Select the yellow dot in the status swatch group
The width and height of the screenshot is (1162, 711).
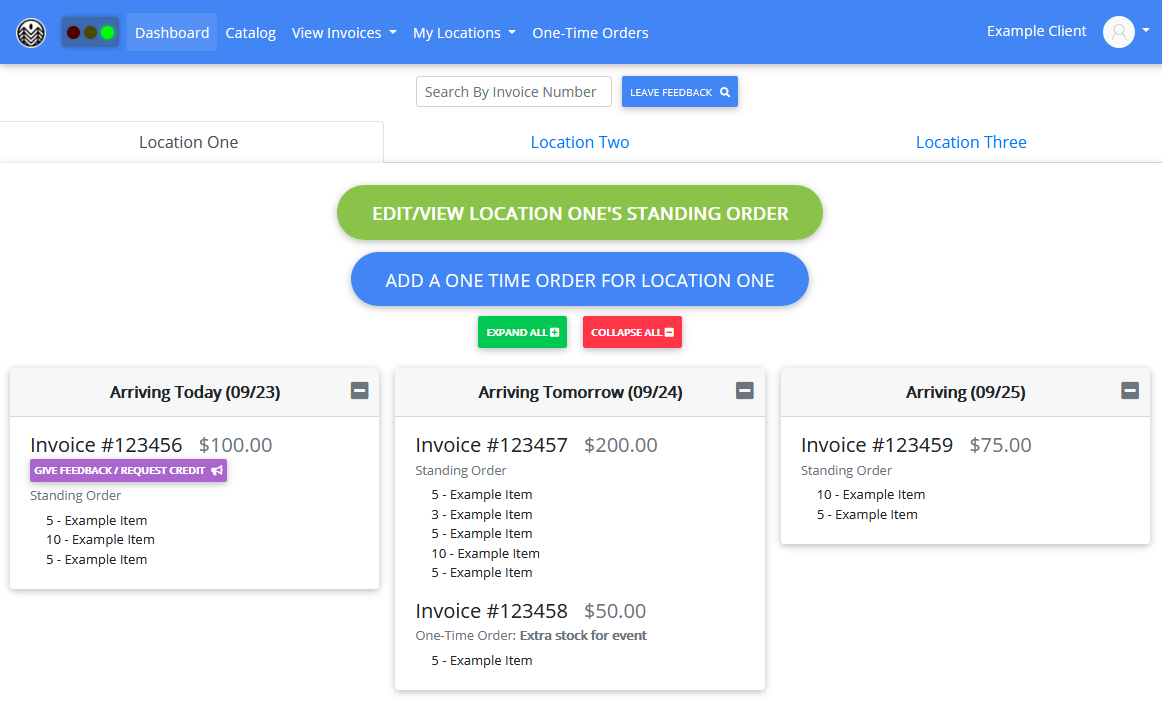[90, 32]
